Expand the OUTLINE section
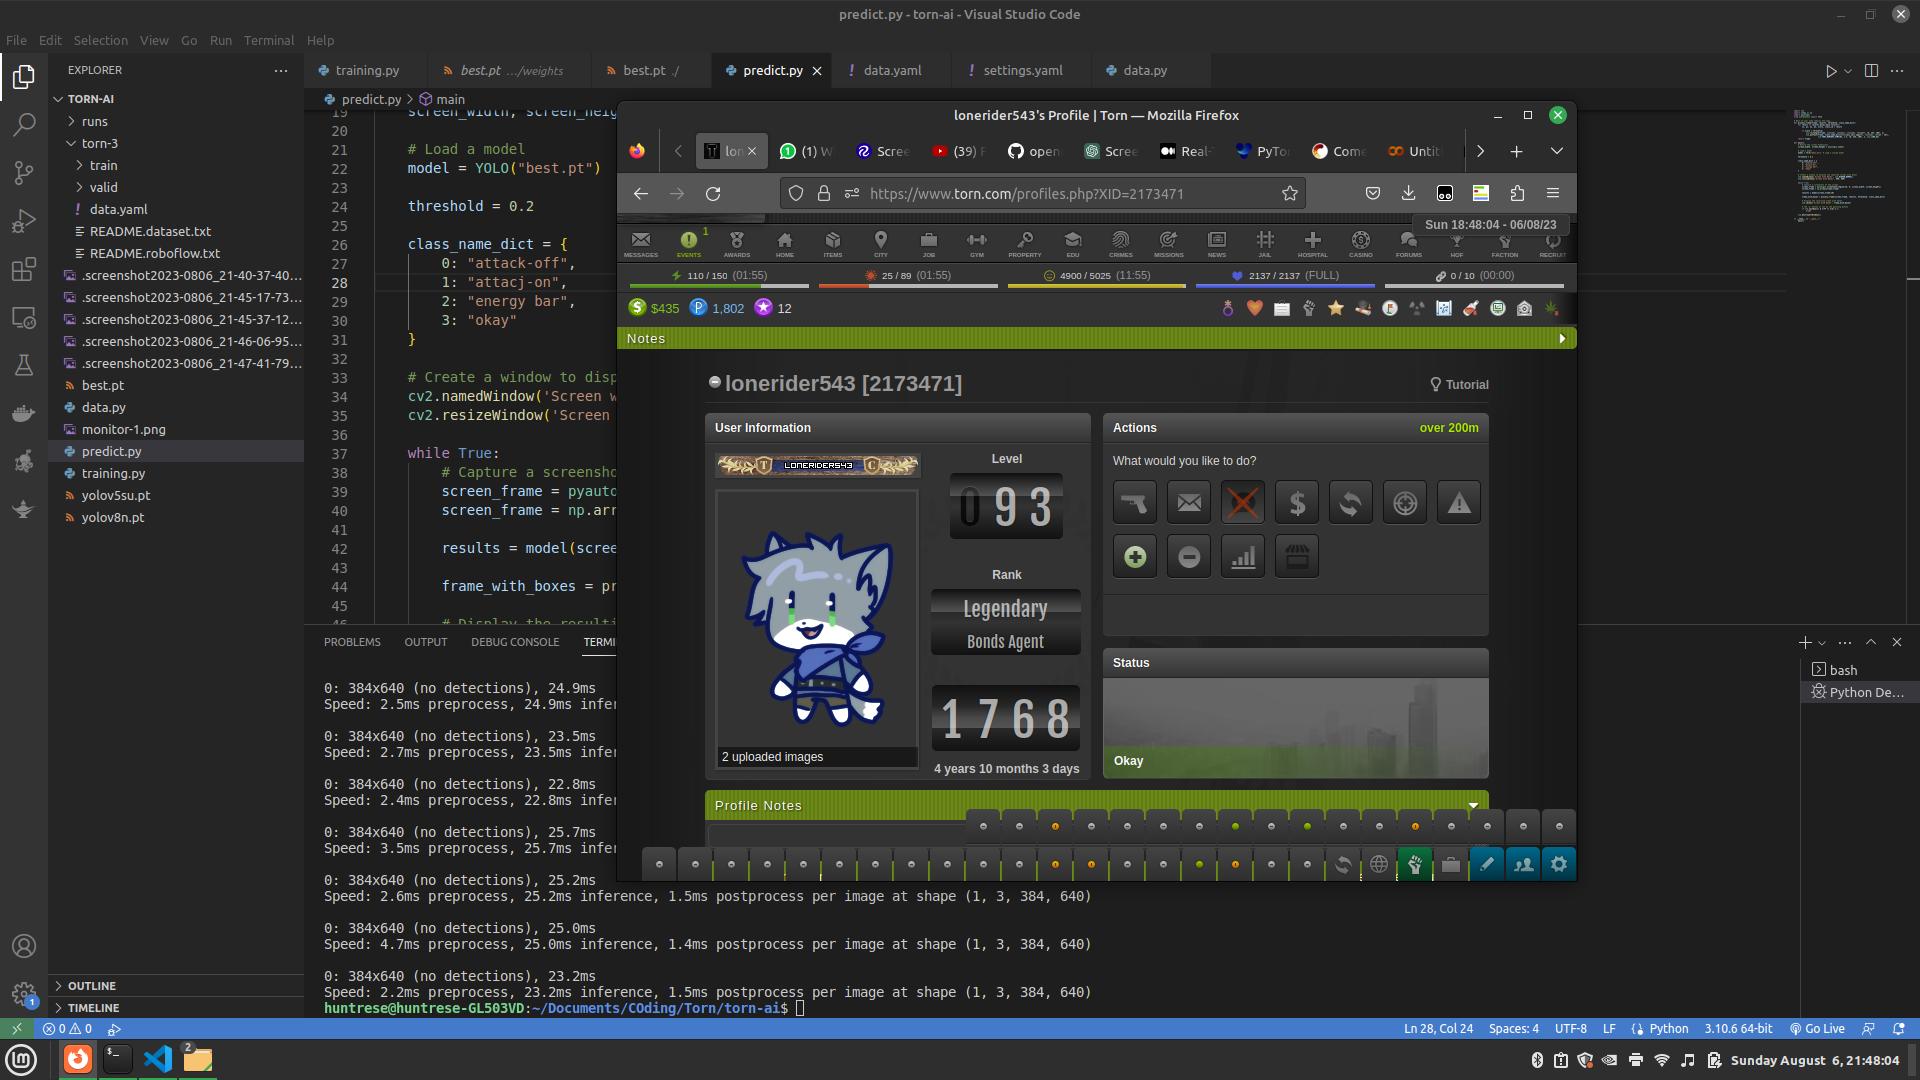This screenshot has width=1920, height=1080. [x=91, y=986]
